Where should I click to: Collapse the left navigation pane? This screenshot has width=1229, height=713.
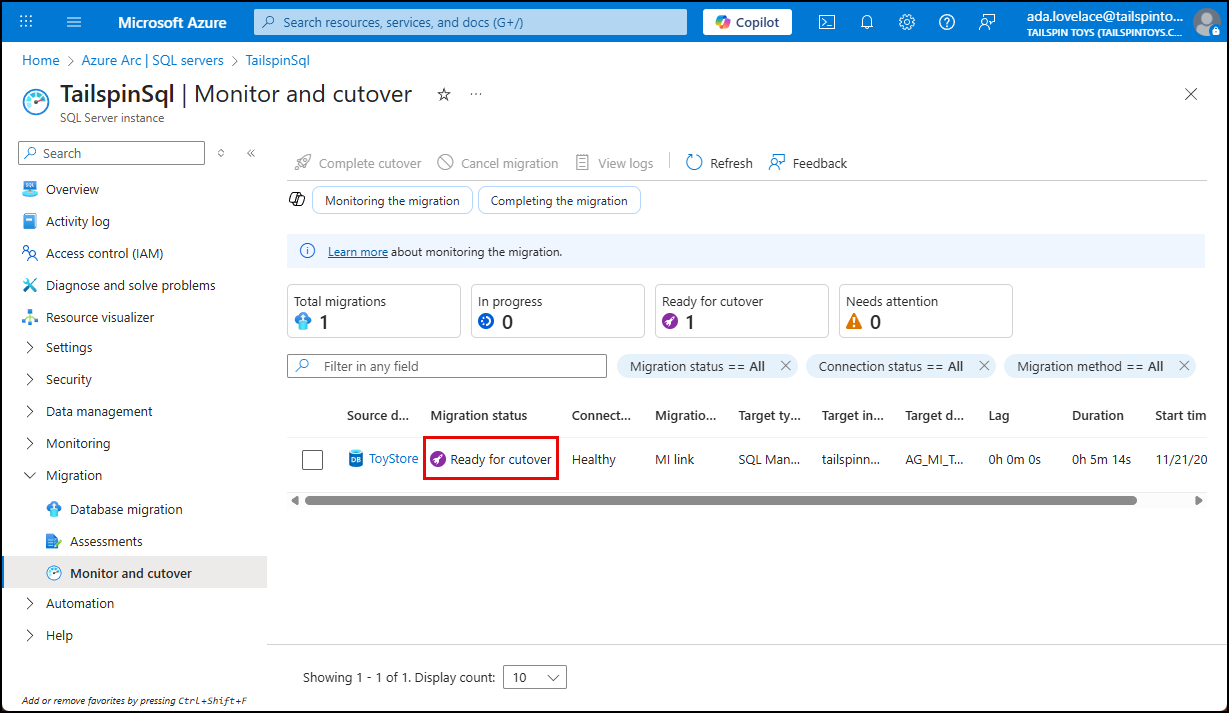coord(252,152)
